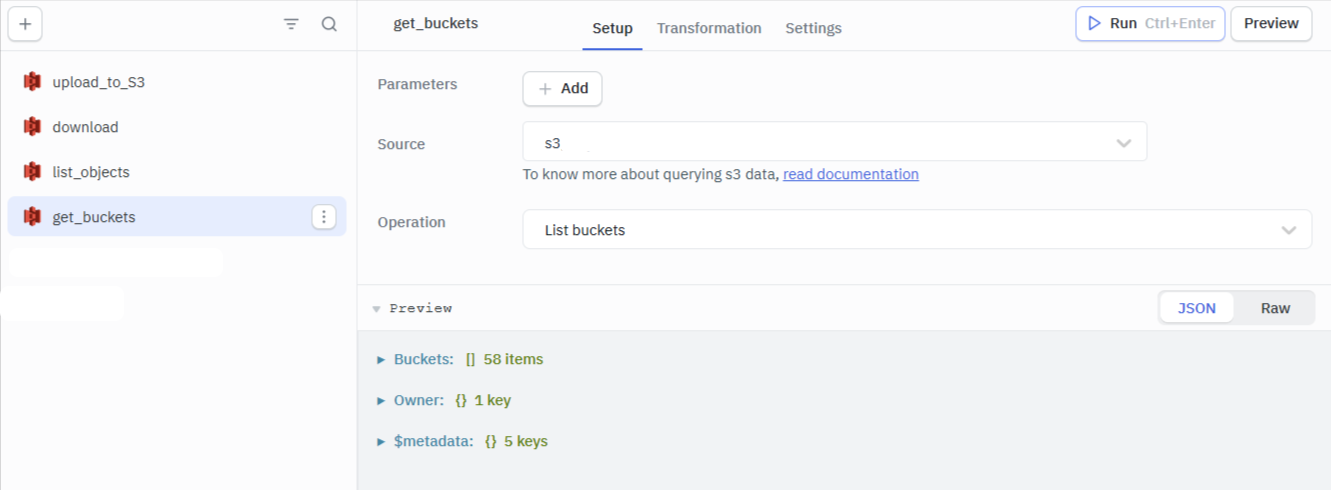Click the S3 icon beside download
Screen dimensions: 1331x490
pyautogui.click(x=32, y=127)
